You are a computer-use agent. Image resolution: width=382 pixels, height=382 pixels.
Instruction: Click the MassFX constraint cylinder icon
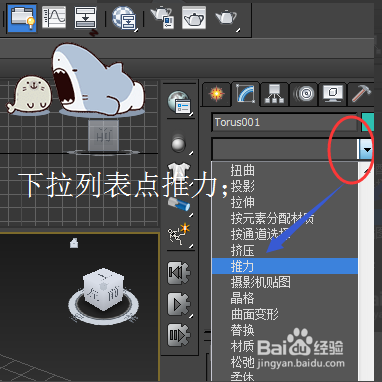coord(179,205)
